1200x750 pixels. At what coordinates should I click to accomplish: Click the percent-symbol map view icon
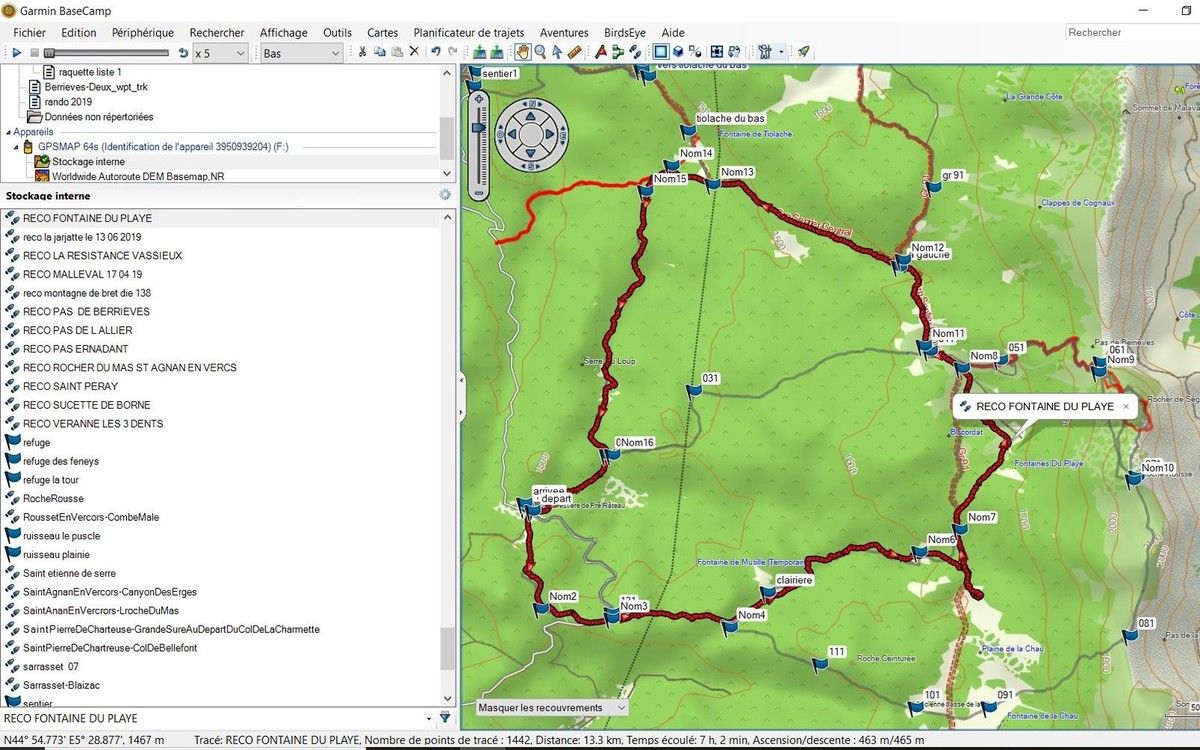[696, 53]
